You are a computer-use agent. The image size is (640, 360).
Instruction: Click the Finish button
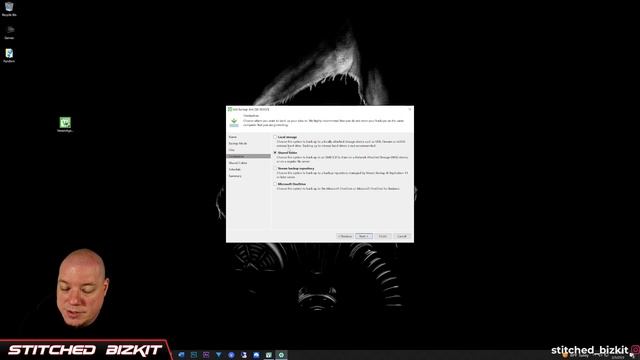tap(383, 236)
